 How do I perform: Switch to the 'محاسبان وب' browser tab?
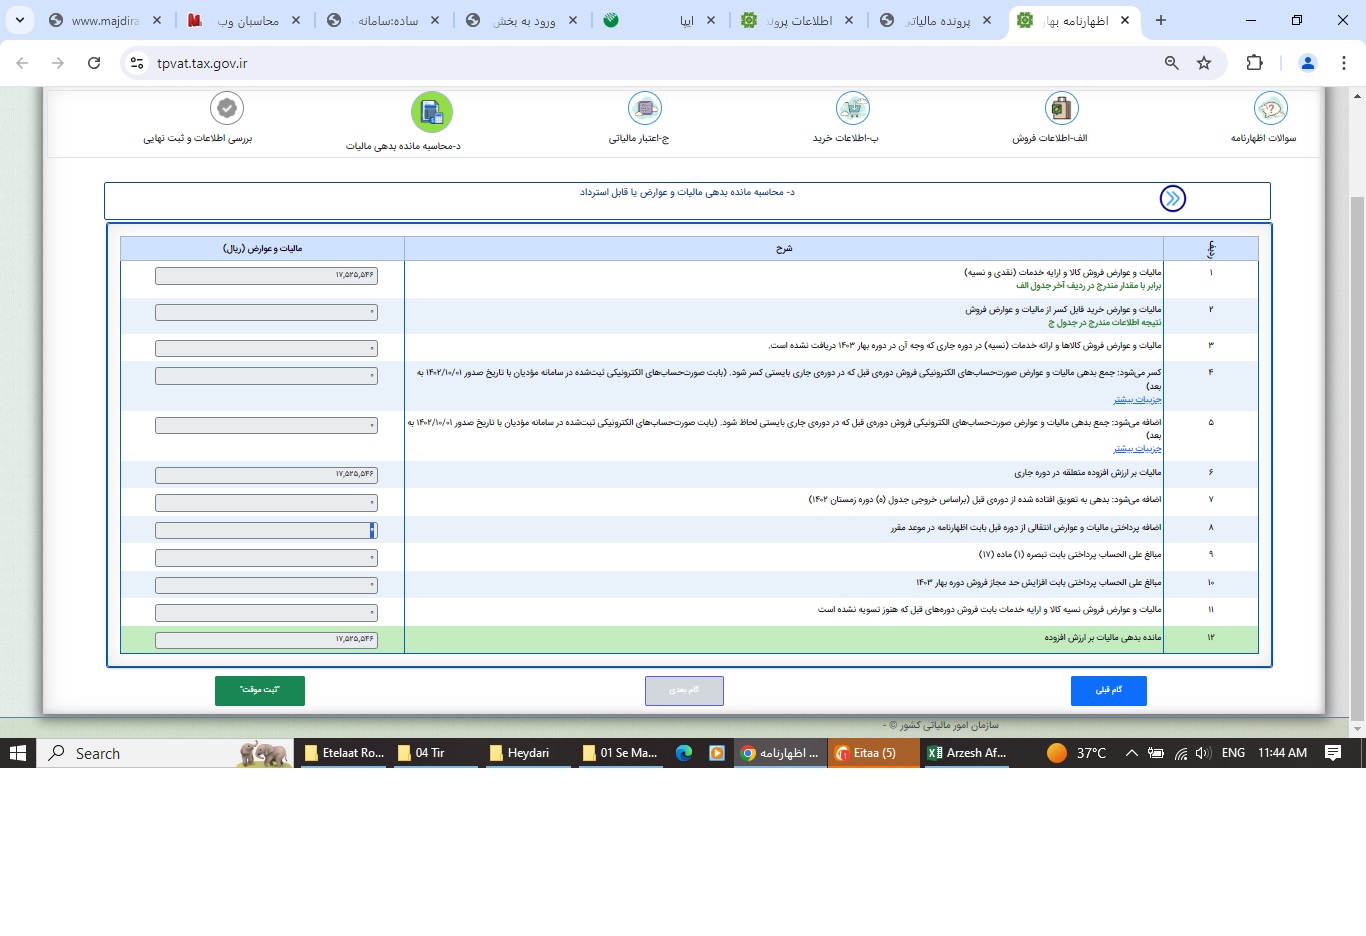tap(246, 20)
